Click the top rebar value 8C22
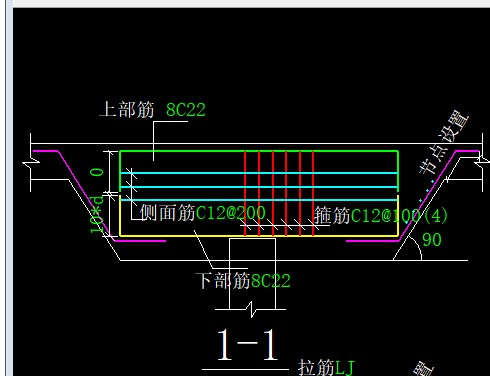Viewport: 490px width, 376px height. 186,110
